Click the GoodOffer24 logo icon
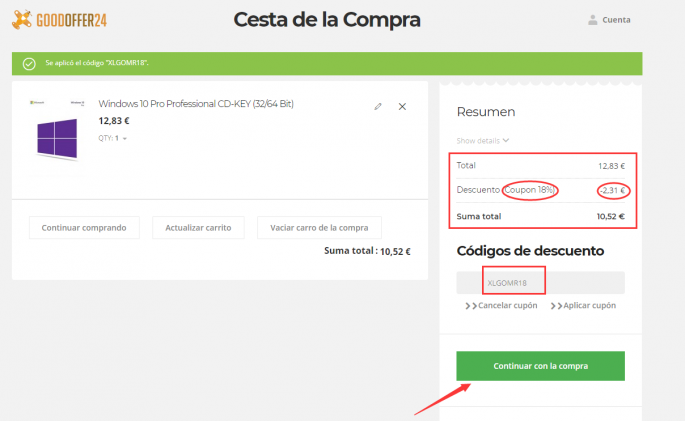Viewport: 685px width, 421px height. (22, 20)
